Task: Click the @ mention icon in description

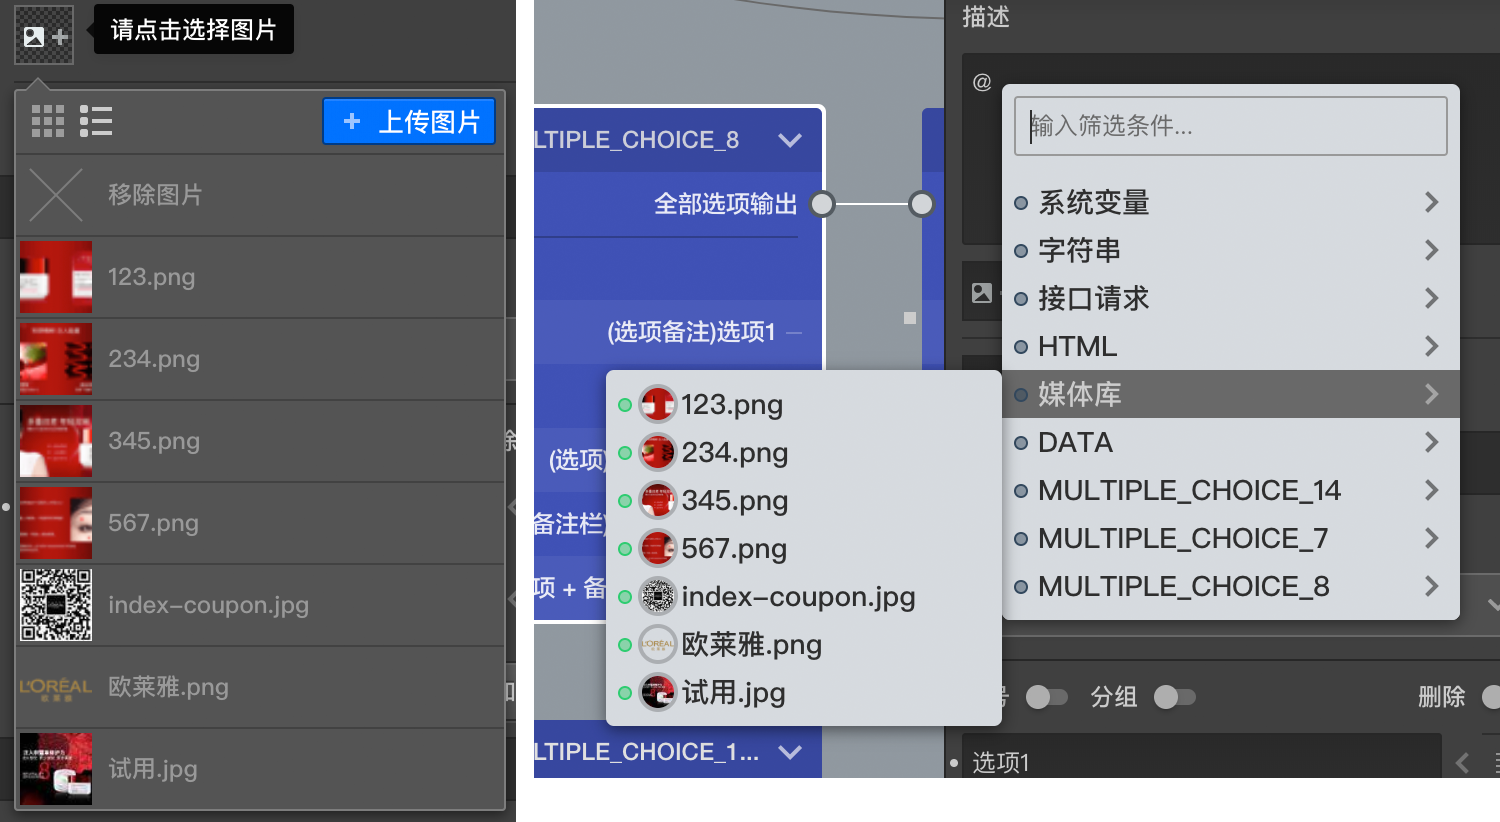Action: (982, 82)
